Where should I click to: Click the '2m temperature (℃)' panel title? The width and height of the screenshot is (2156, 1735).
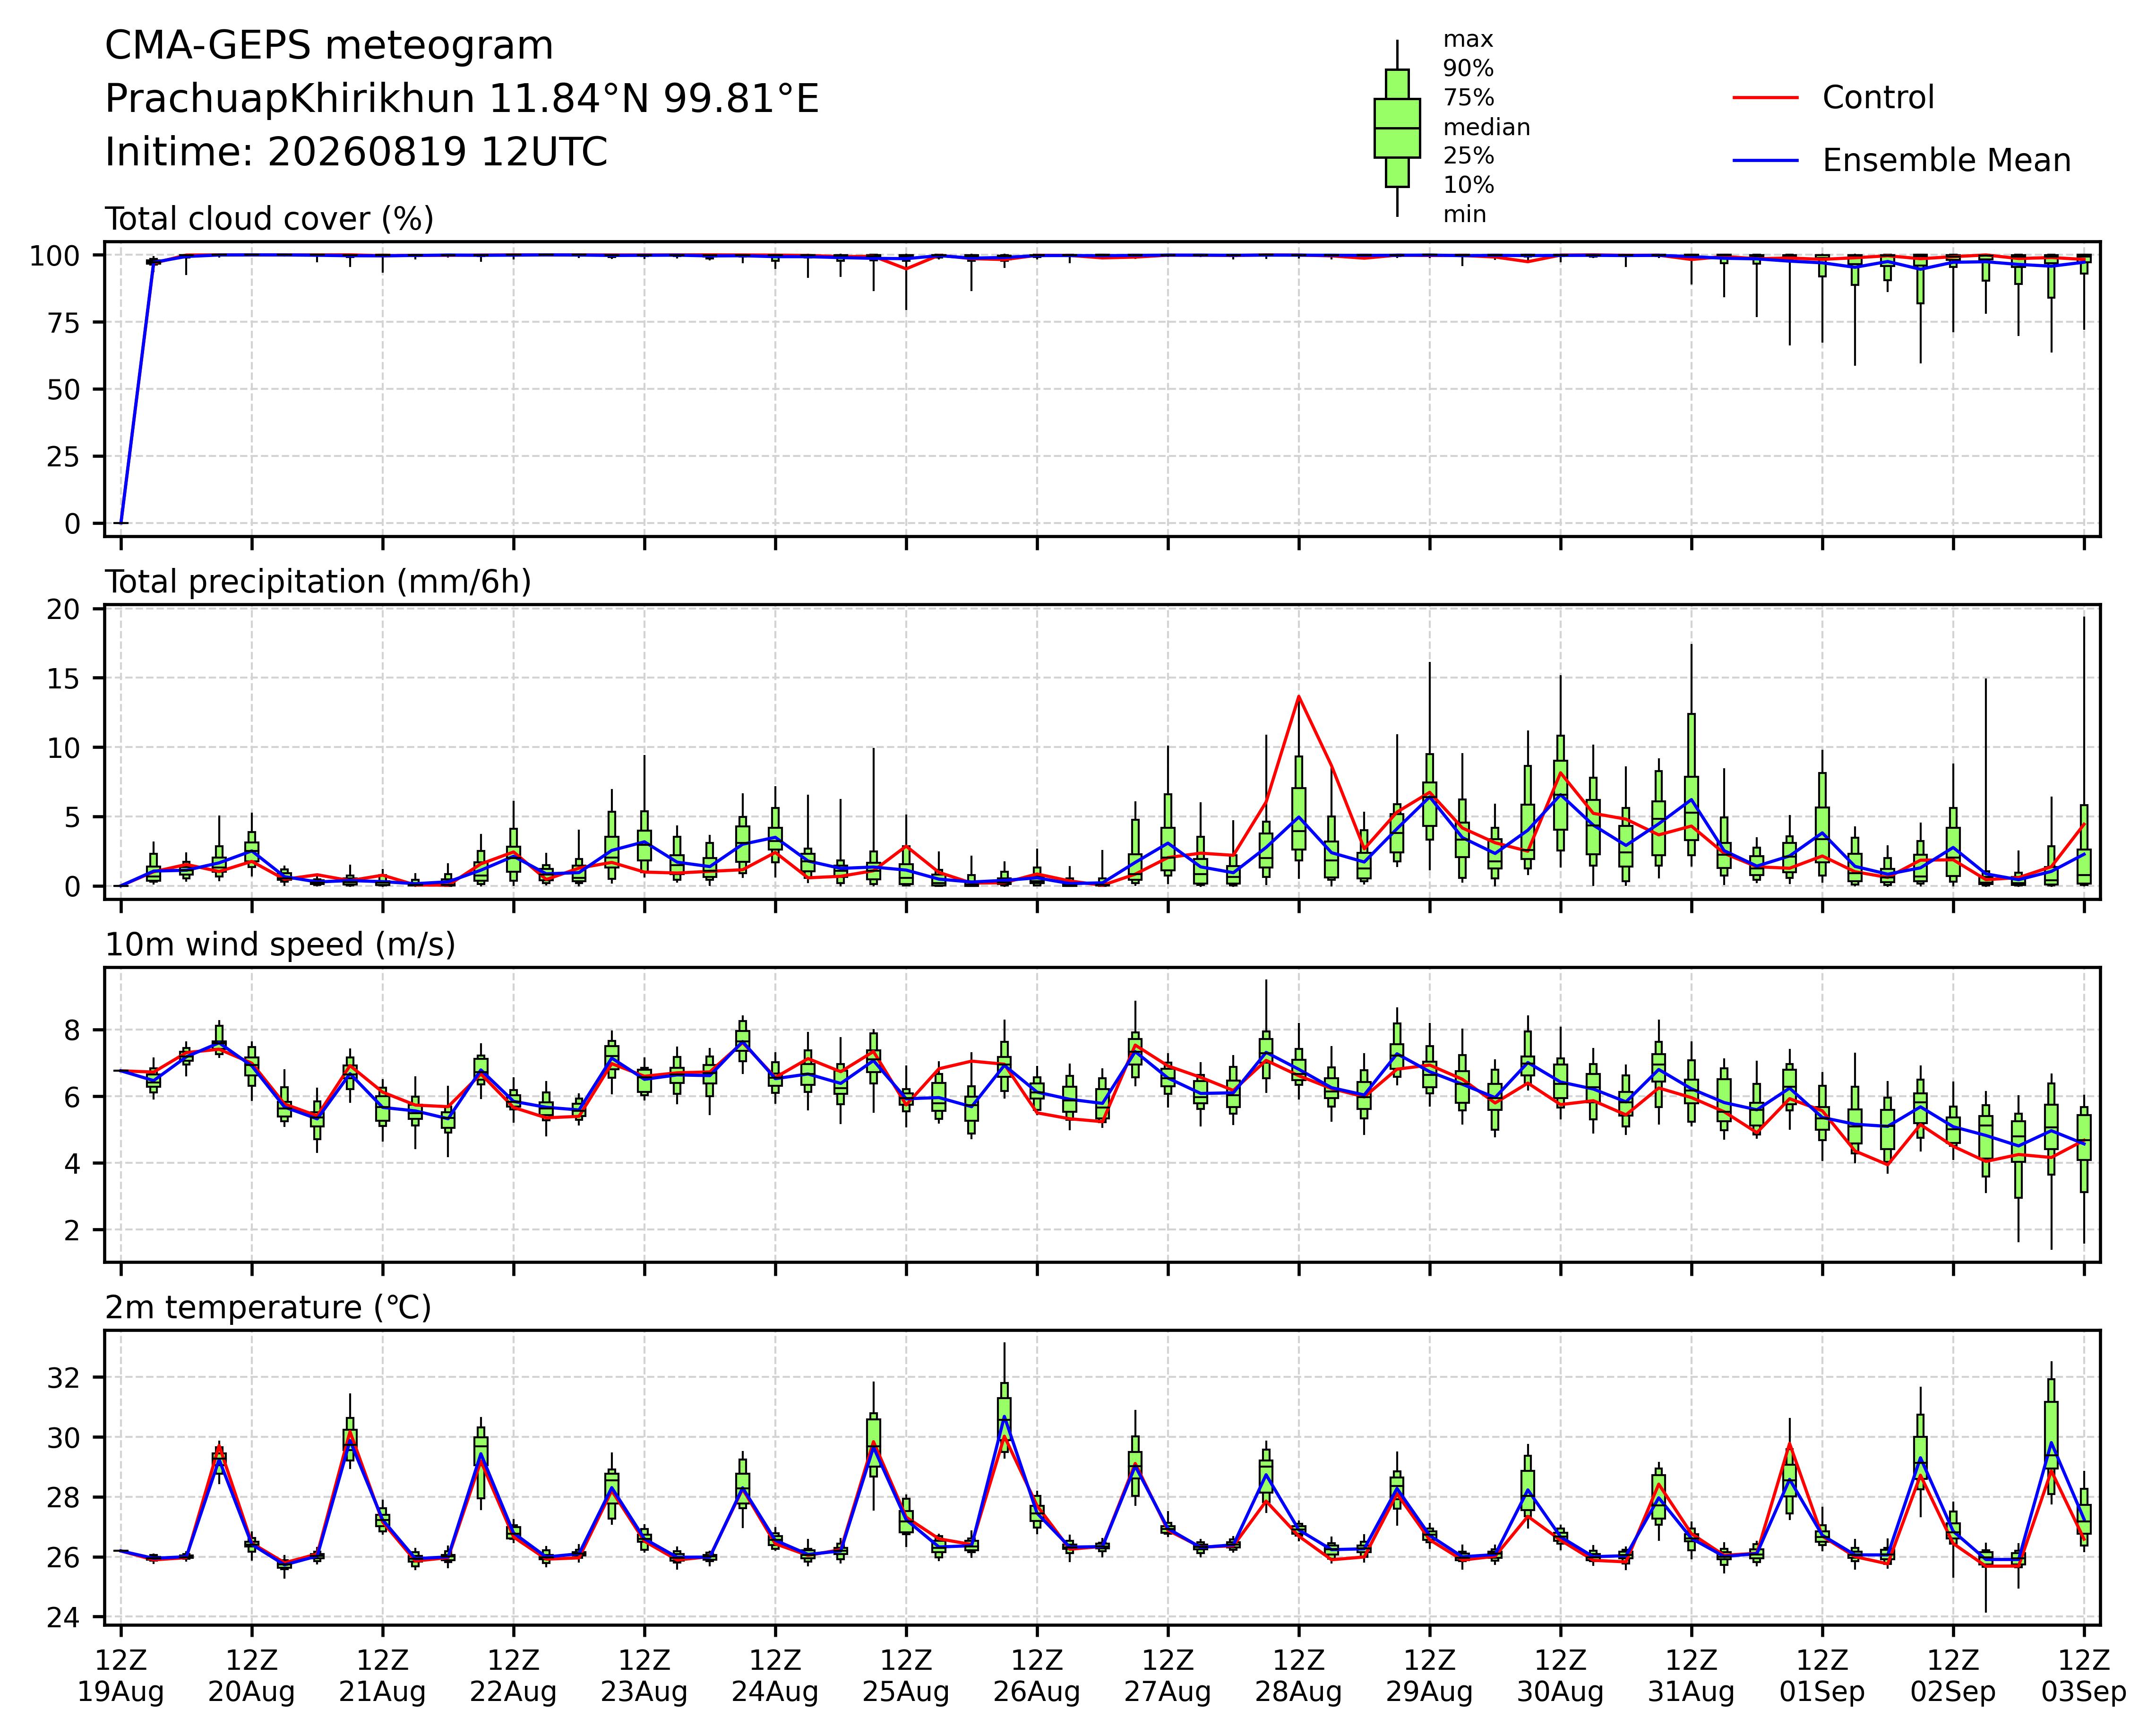pos(268,1308)
